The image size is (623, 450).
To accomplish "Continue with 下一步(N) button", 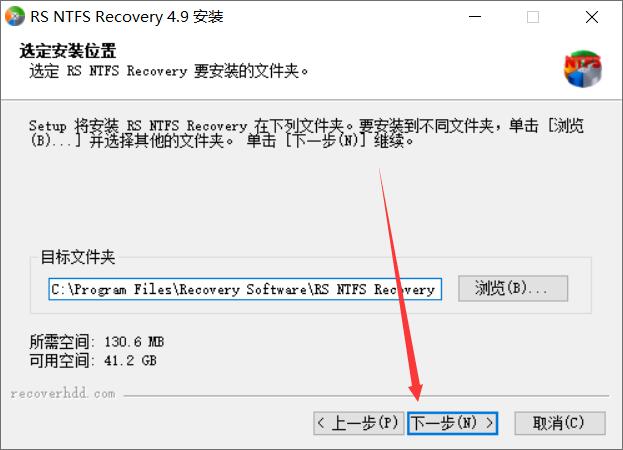I will (x=452, y=423).
